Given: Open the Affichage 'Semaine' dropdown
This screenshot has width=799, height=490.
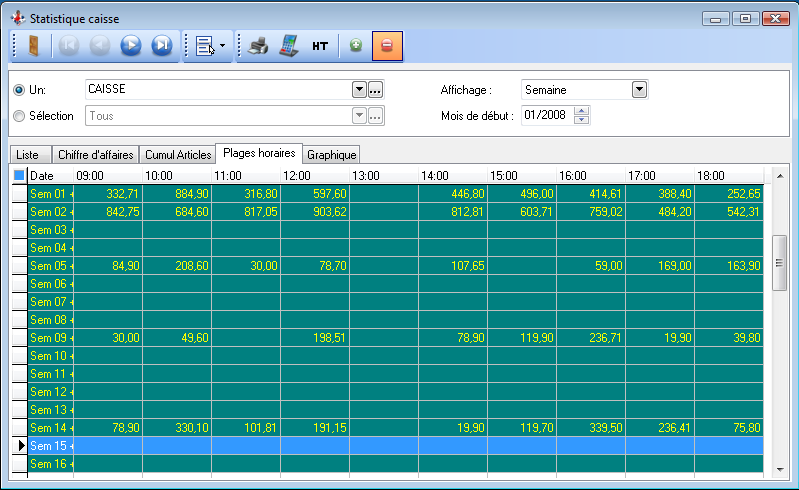Looking at the screenshot, I should (639, 90).
